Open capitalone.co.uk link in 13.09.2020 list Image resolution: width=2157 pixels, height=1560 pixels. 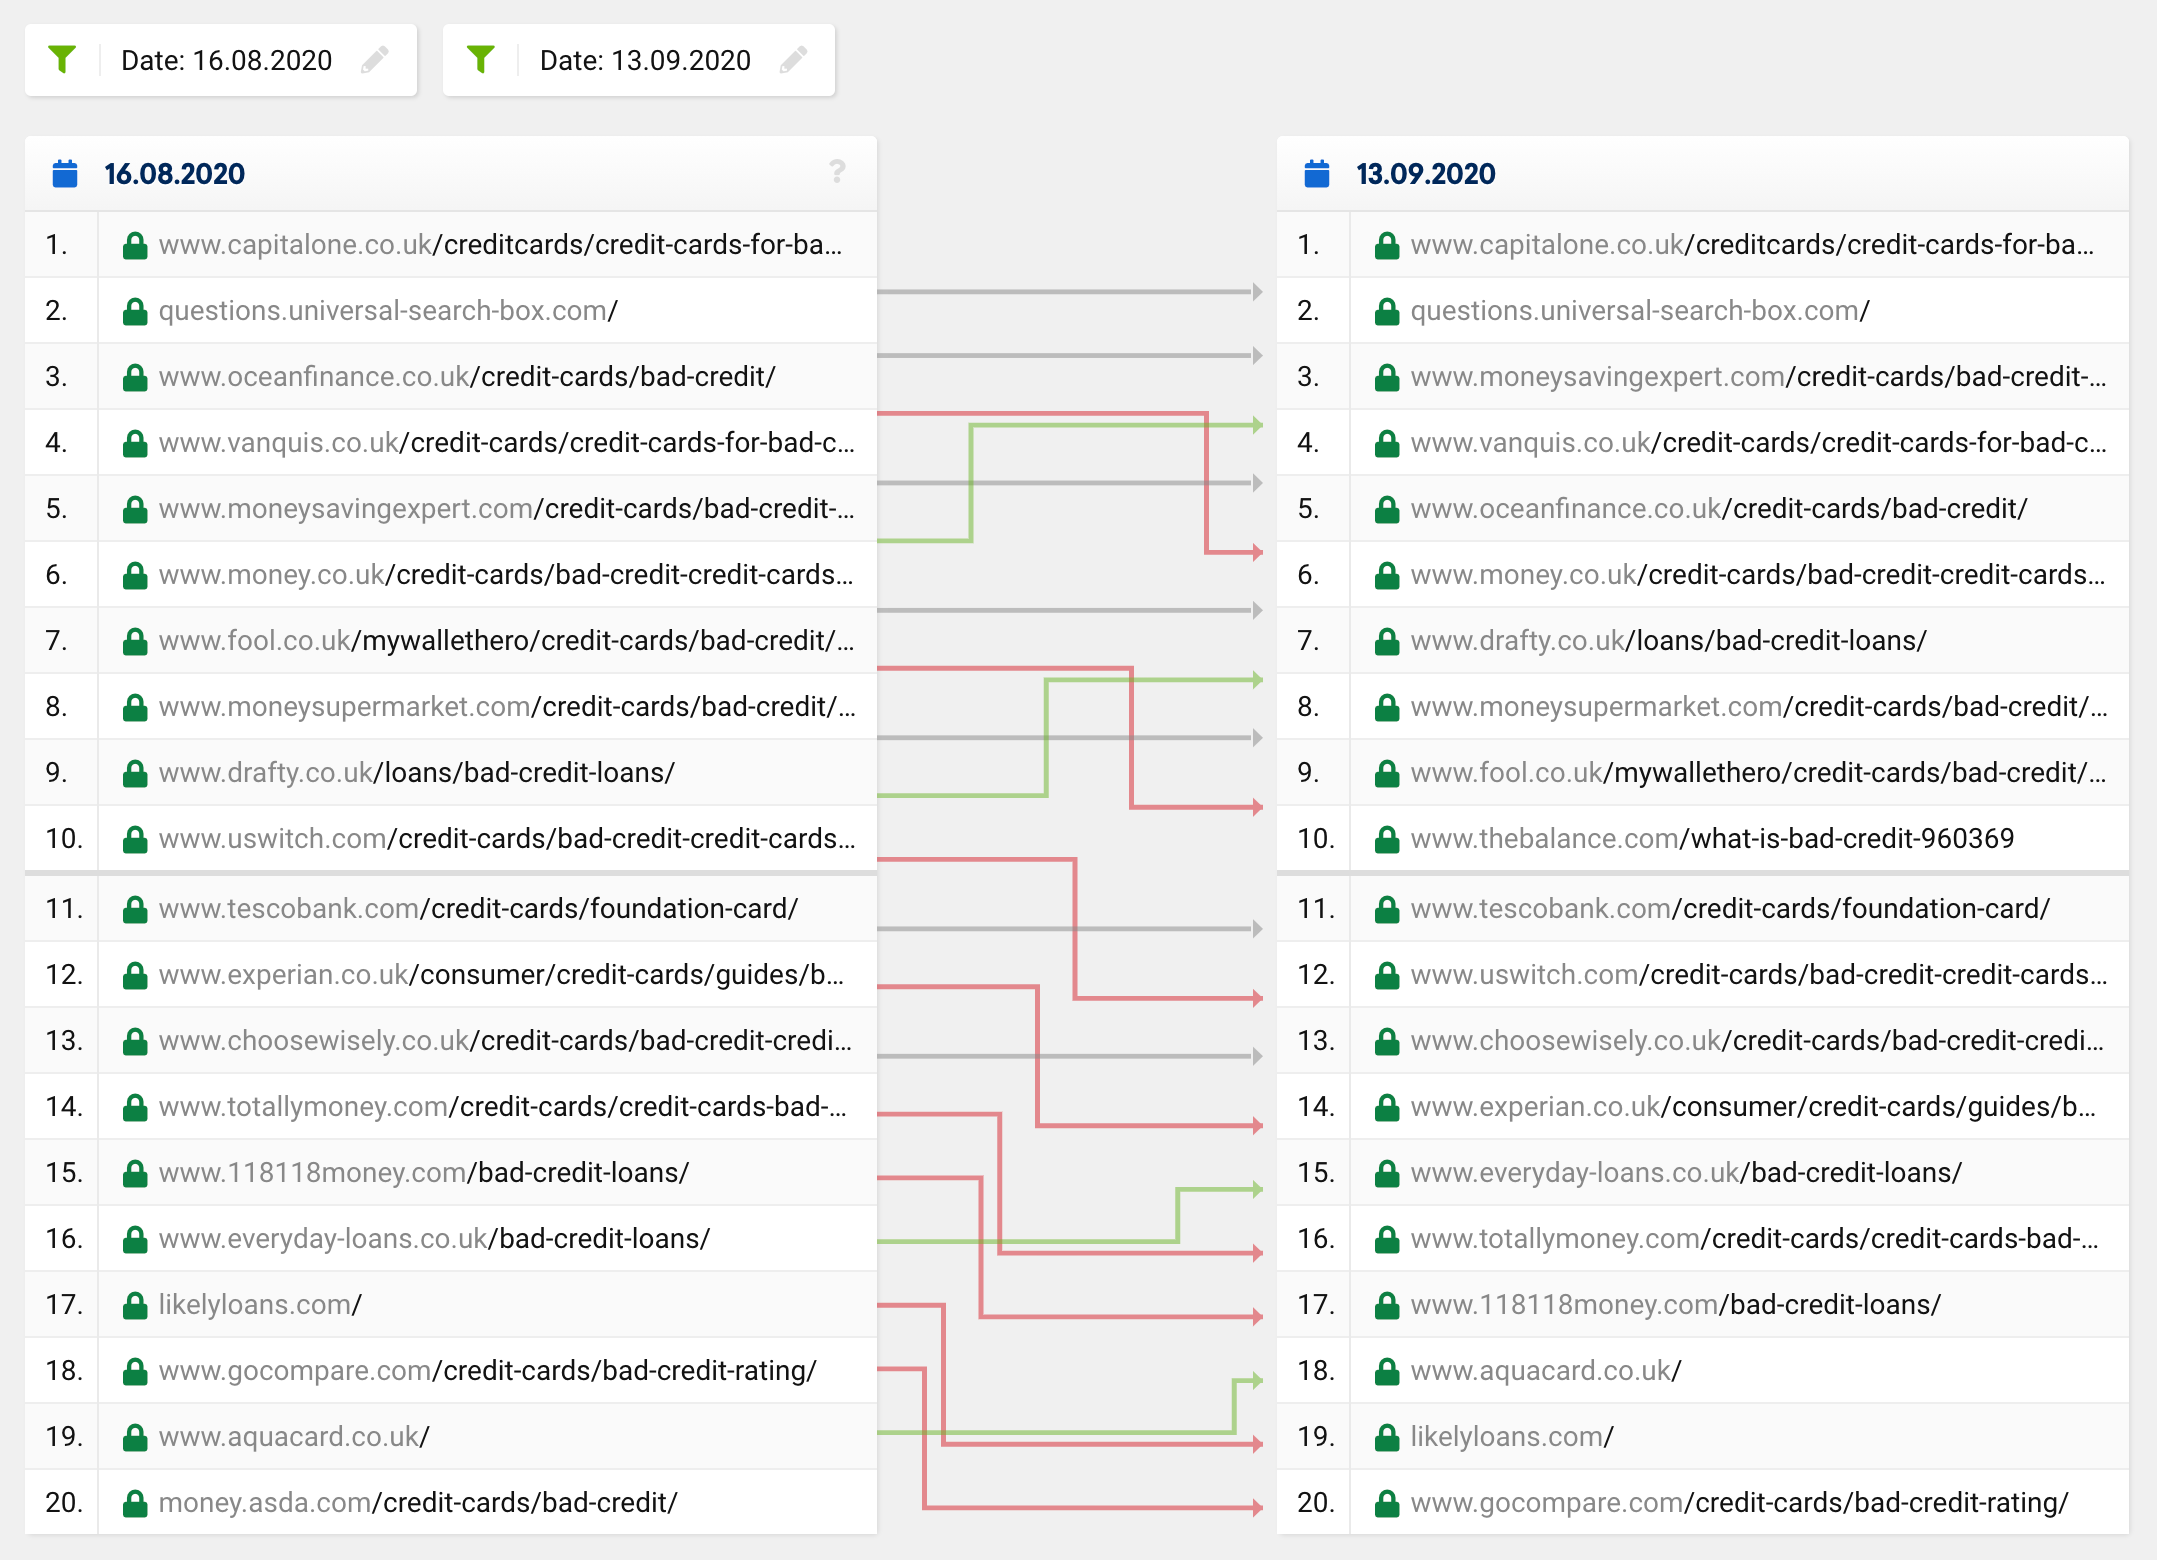pyautogui.click(x=1752, y=245)
